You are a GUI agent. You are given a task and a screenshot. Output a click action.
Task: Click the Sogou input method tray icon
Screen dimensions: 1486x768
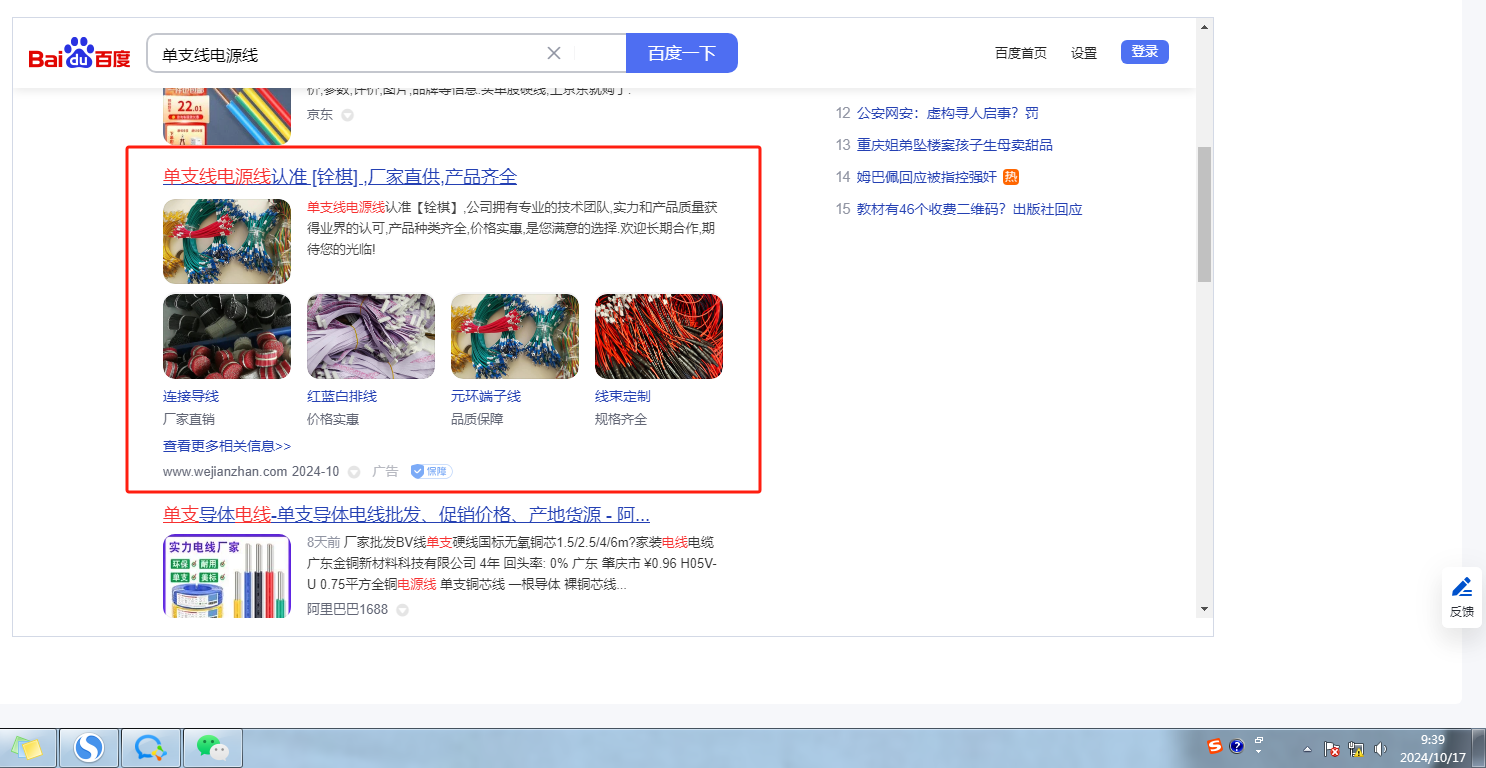1215,746
